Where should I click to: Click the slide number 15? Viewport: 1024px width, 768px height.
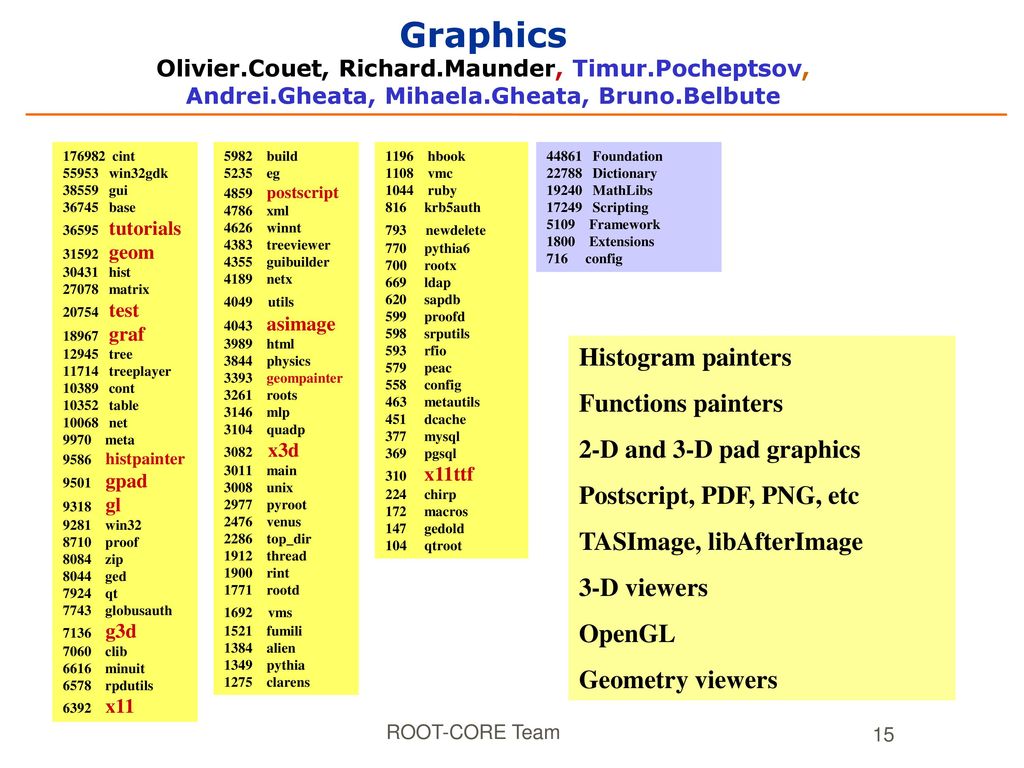884,735
